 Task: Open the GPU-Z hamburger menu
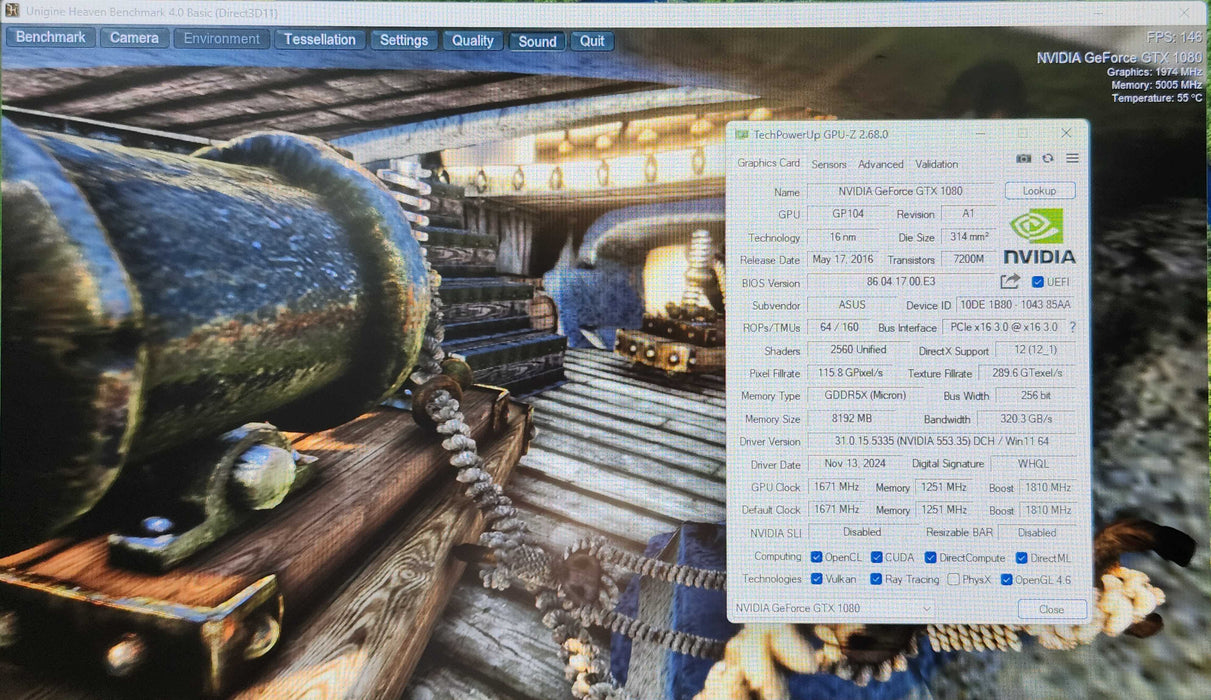(1072, 159)
